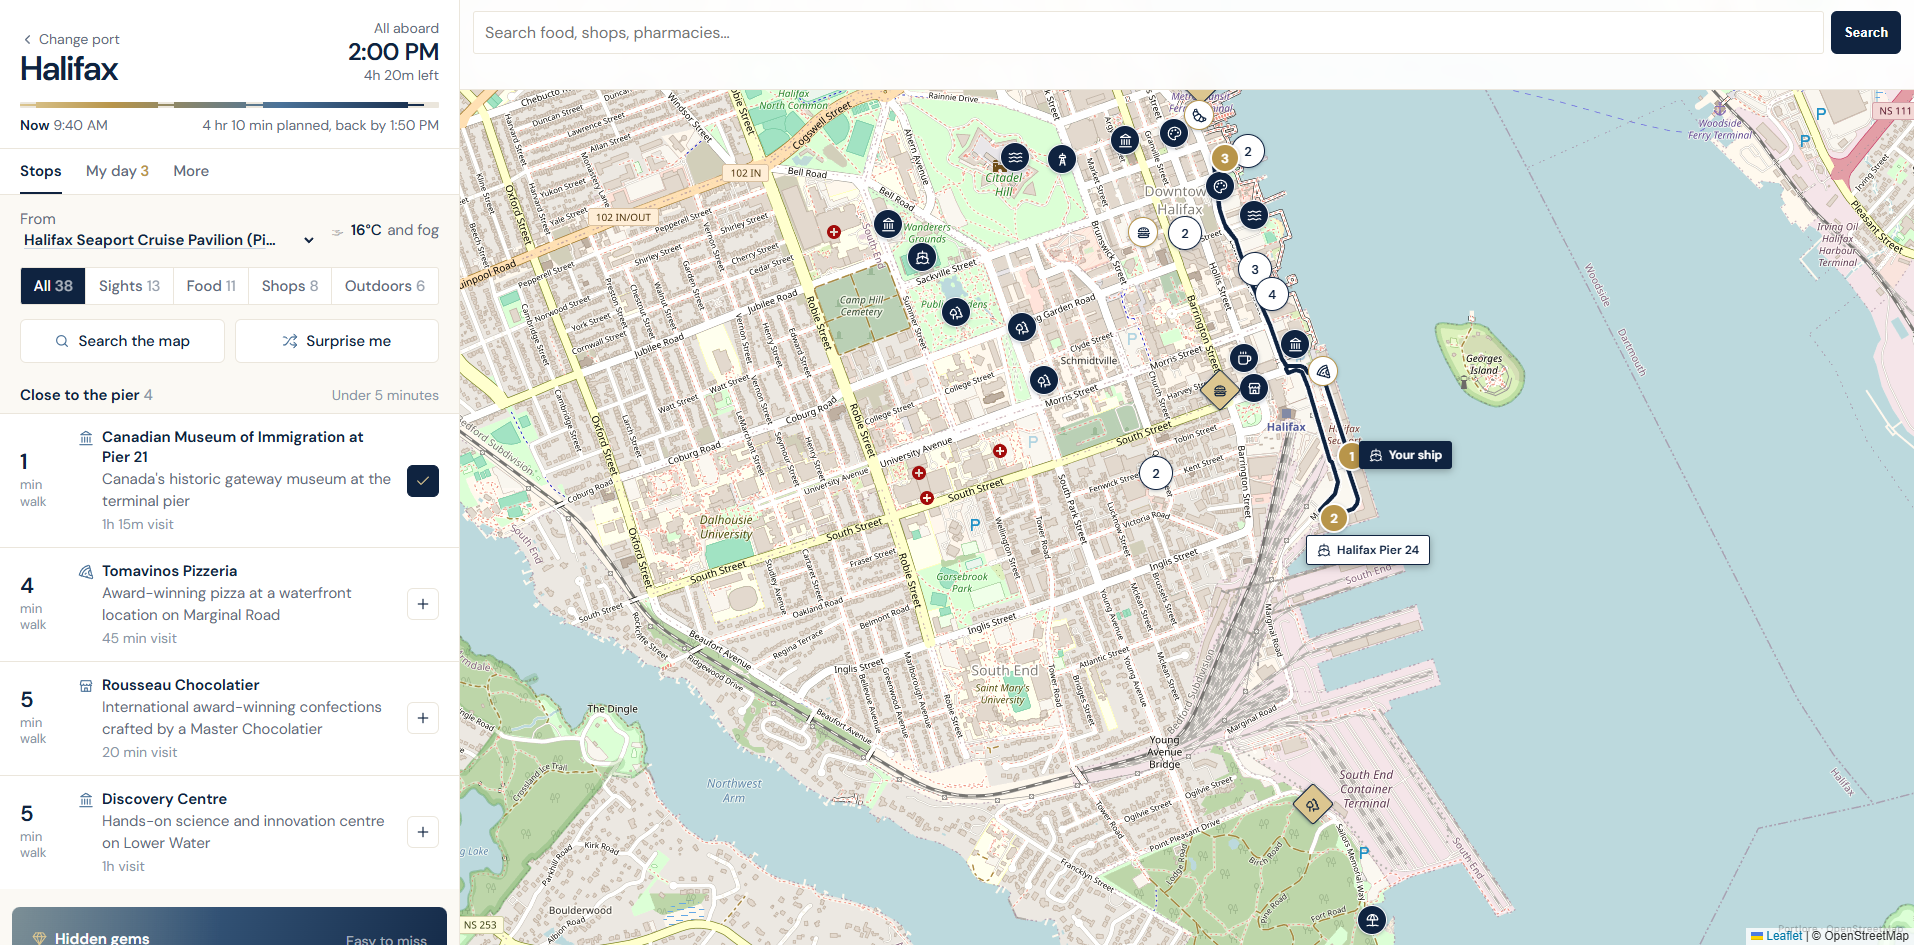Screen dimensions: 1914x945
Task: Select the Shops 8 filter
Action: click(x=290, y=286)
